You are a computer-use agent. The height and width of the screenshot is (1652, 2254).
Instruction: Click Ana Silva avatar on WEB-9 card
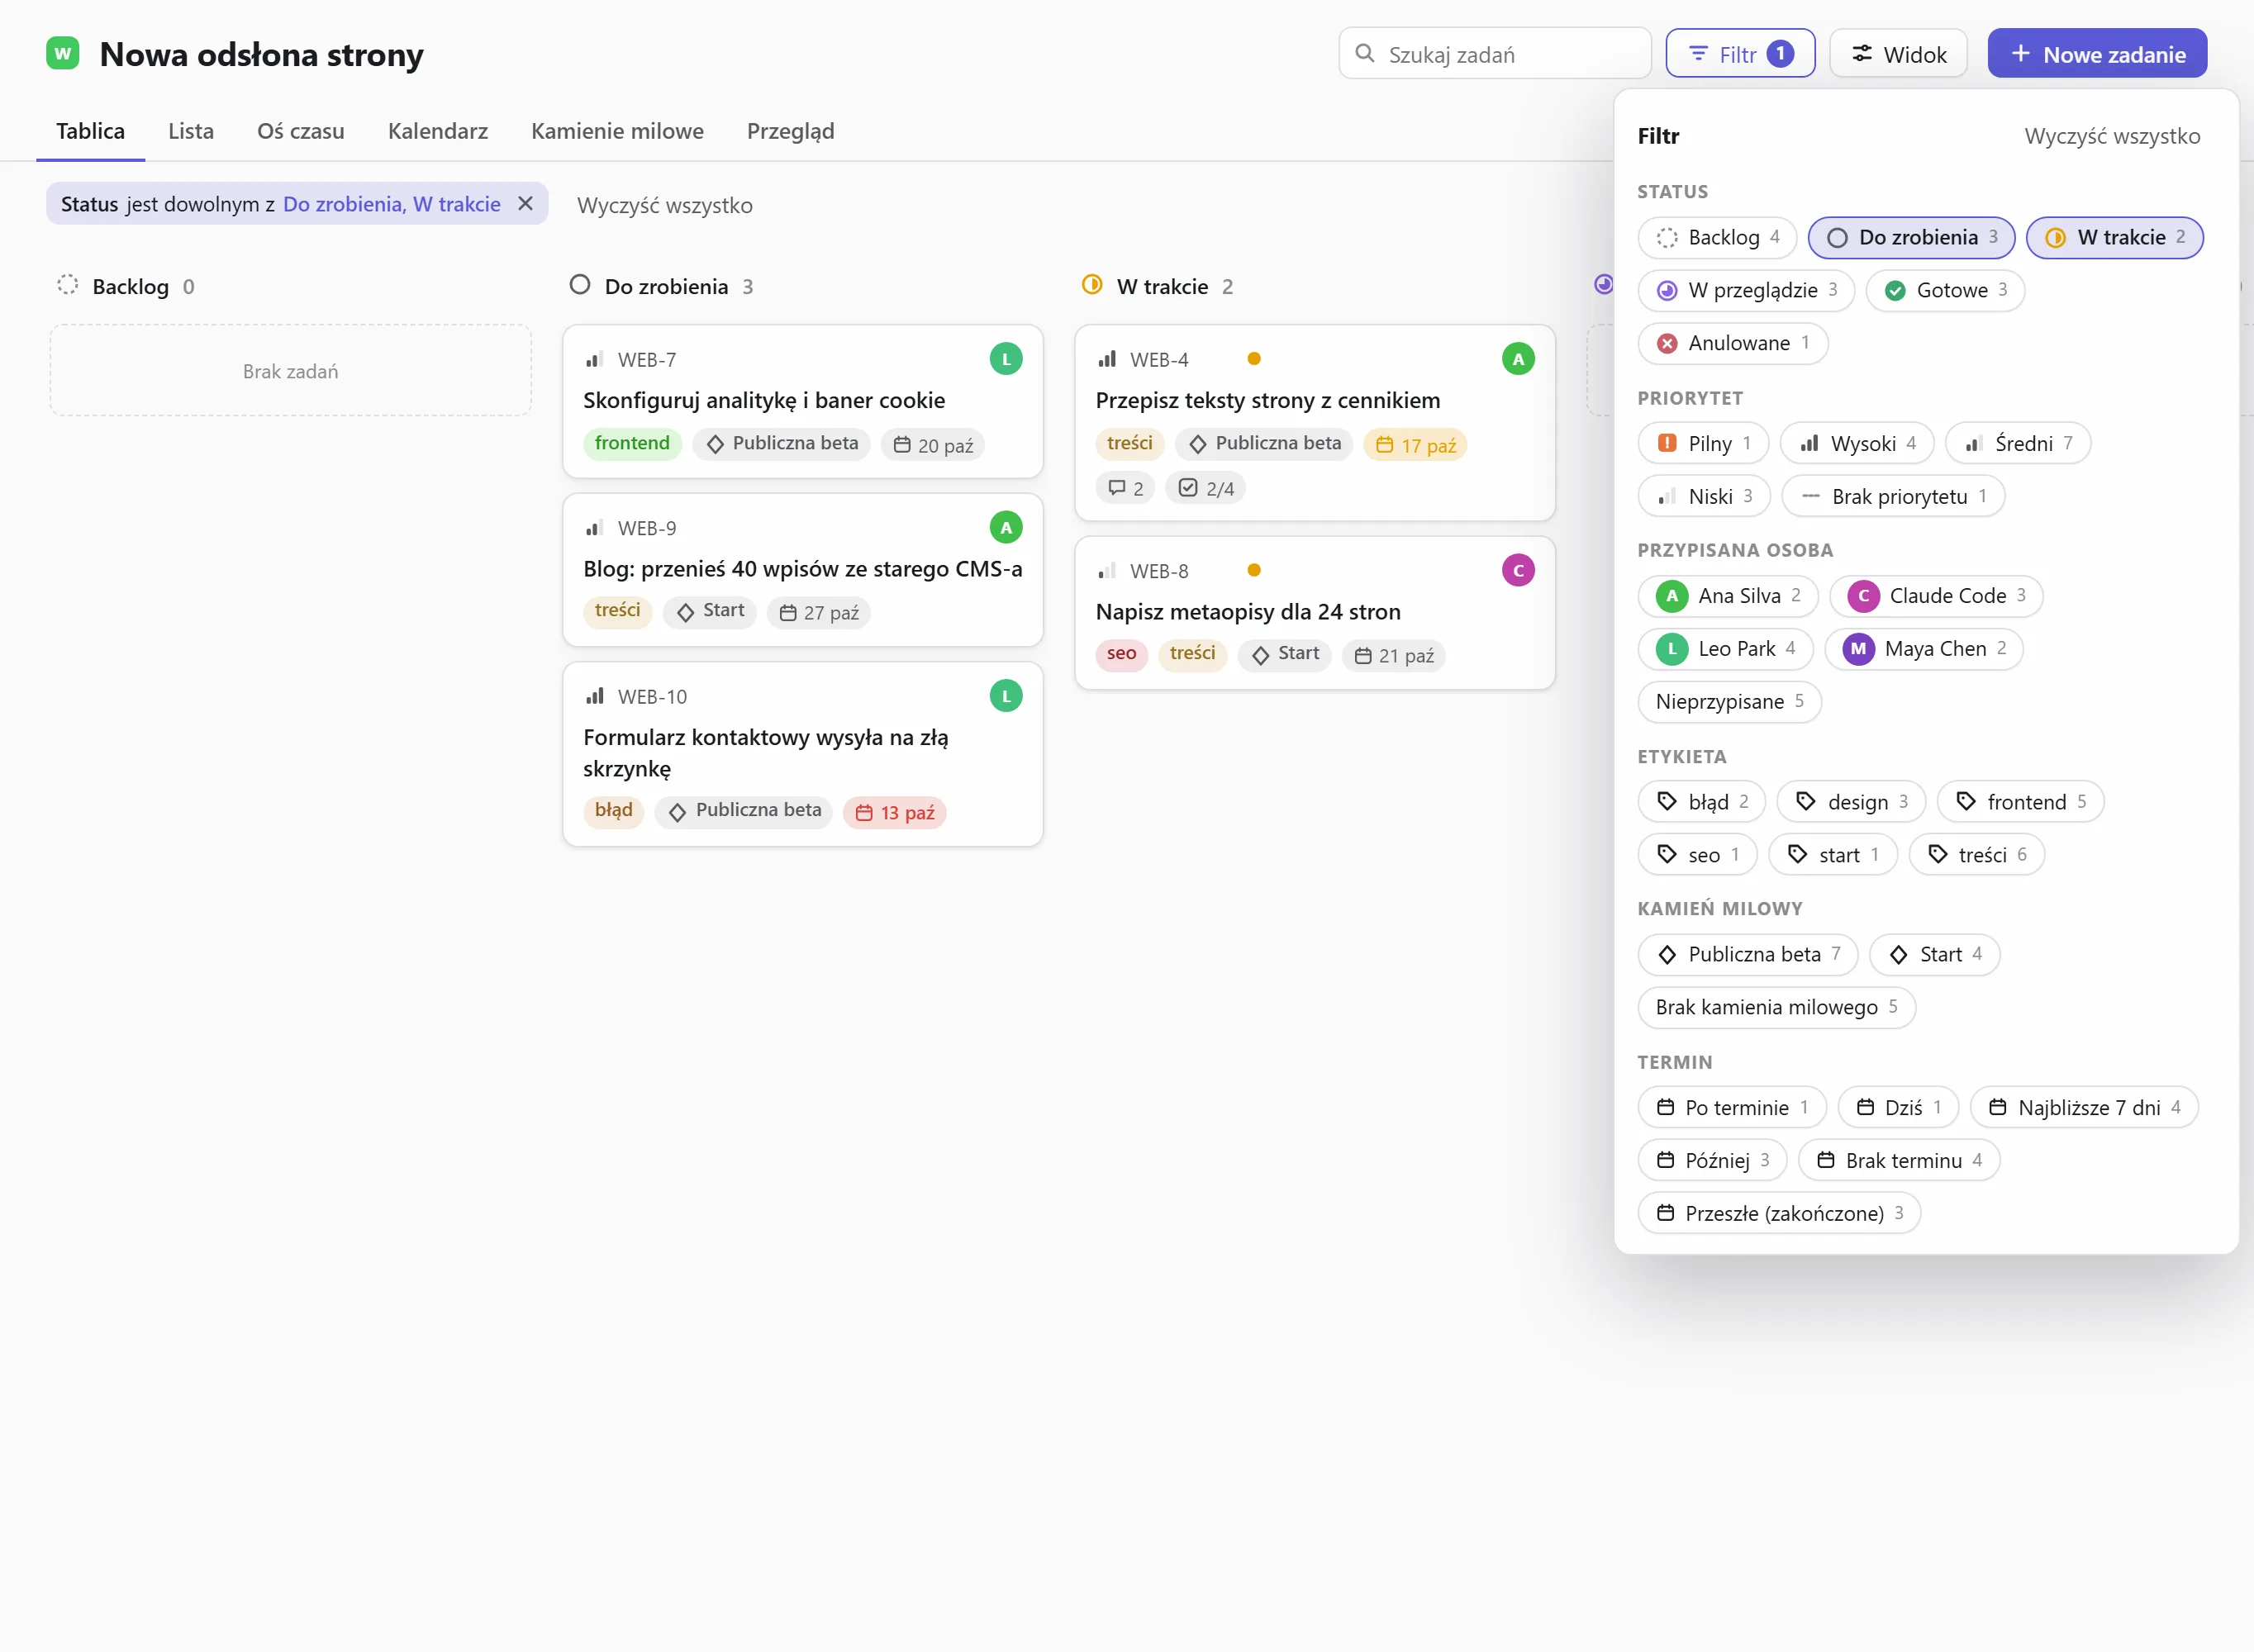1006,527
